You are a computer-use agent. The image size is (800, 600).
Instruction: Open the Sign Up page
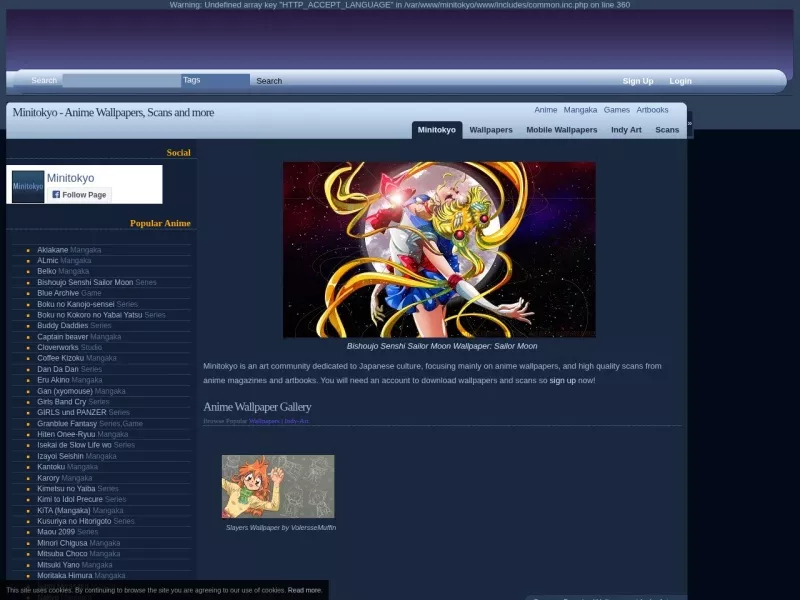click(x=638, y=81)
